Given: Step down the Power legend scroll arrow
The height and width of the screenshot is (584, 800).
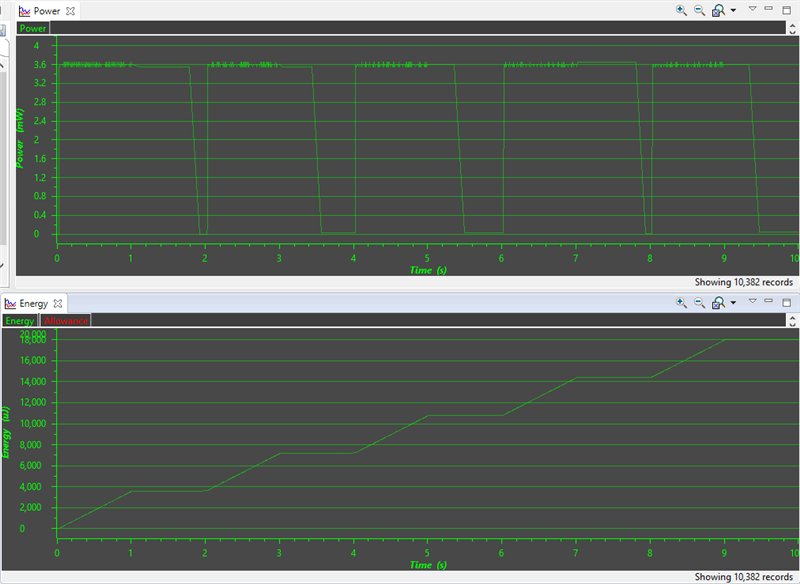Looking at the screenshot, I should (792, 32).
